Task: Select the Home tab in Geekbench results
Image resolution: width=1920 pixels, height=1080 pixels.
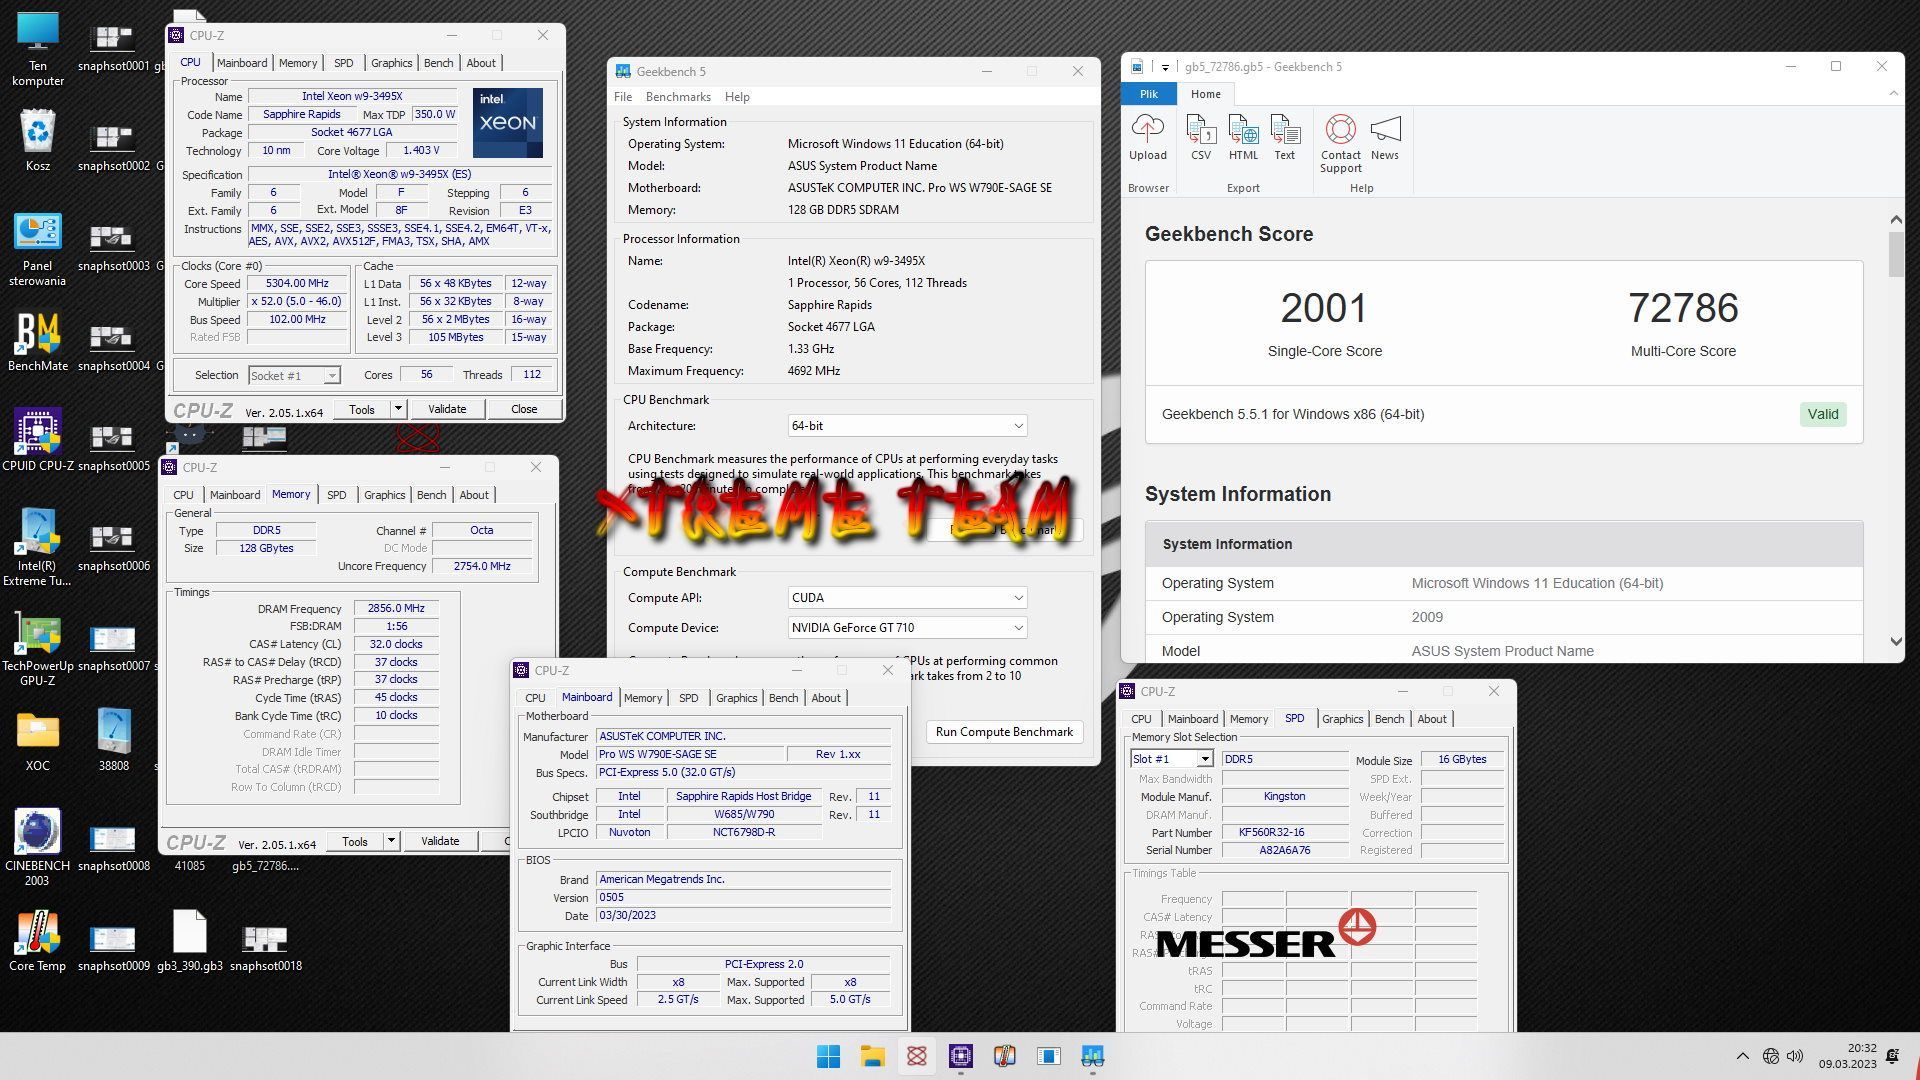Action: (x=1205, y=94)
